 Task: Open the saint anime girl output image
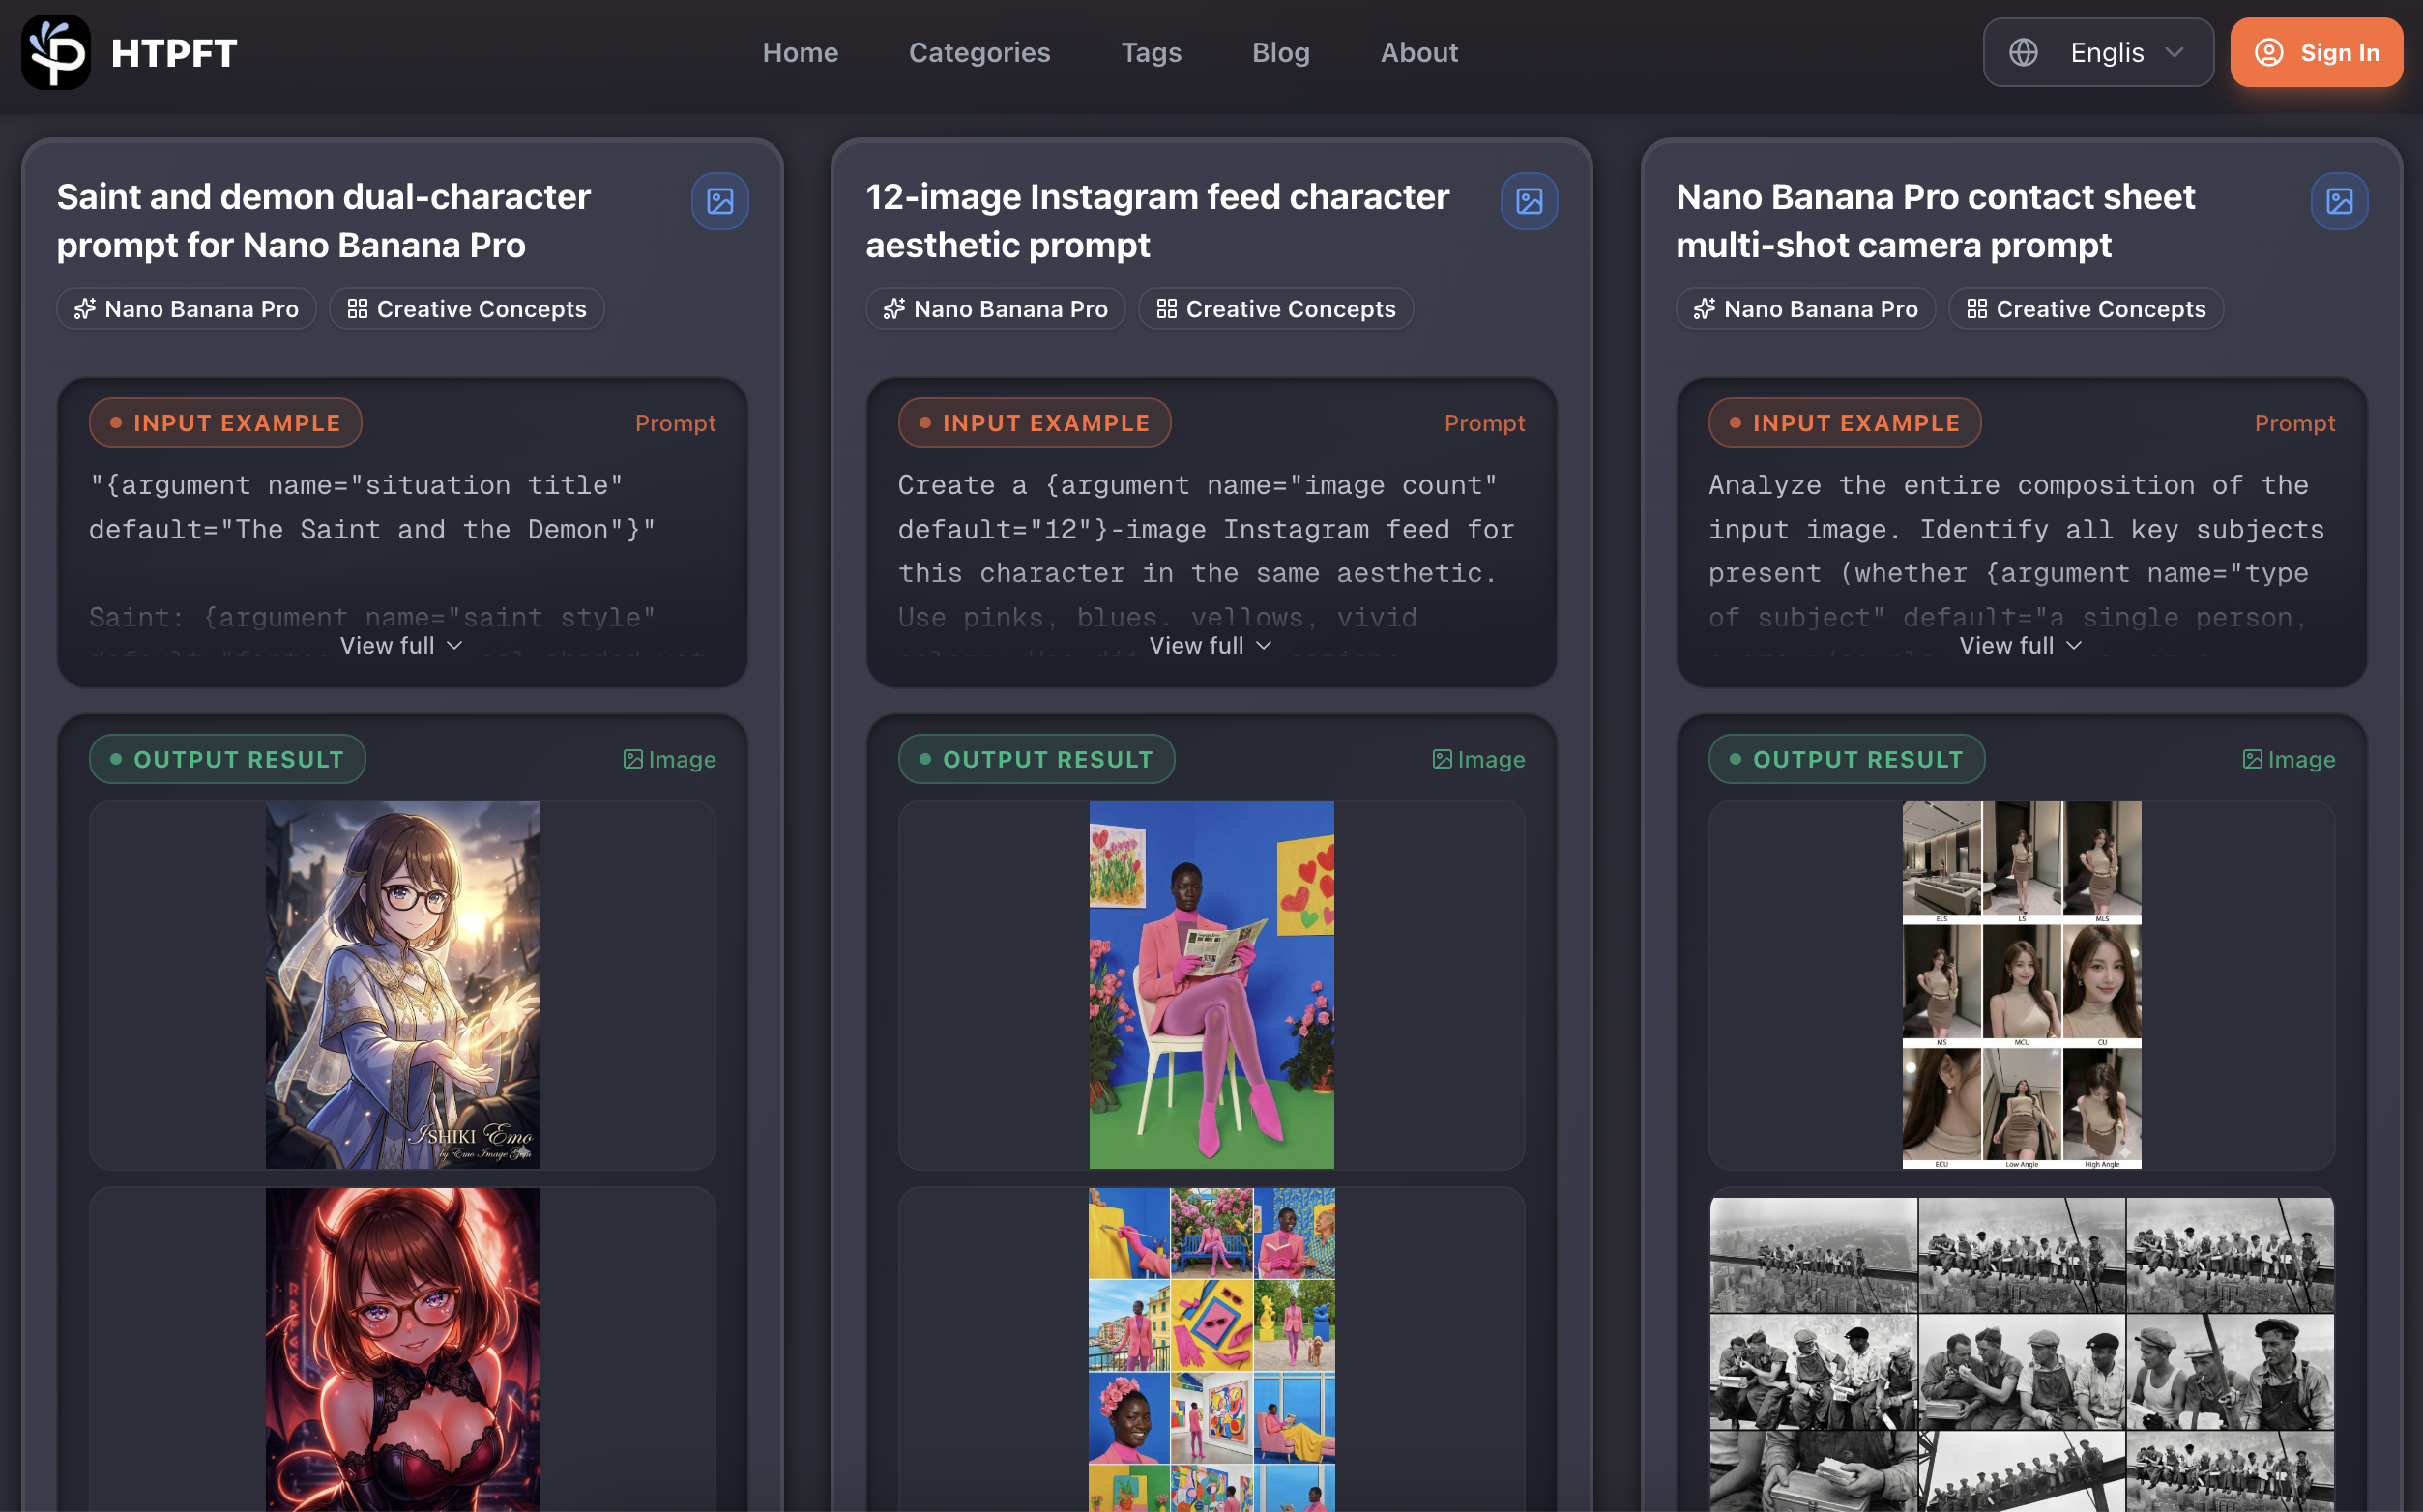pos(402,984)
